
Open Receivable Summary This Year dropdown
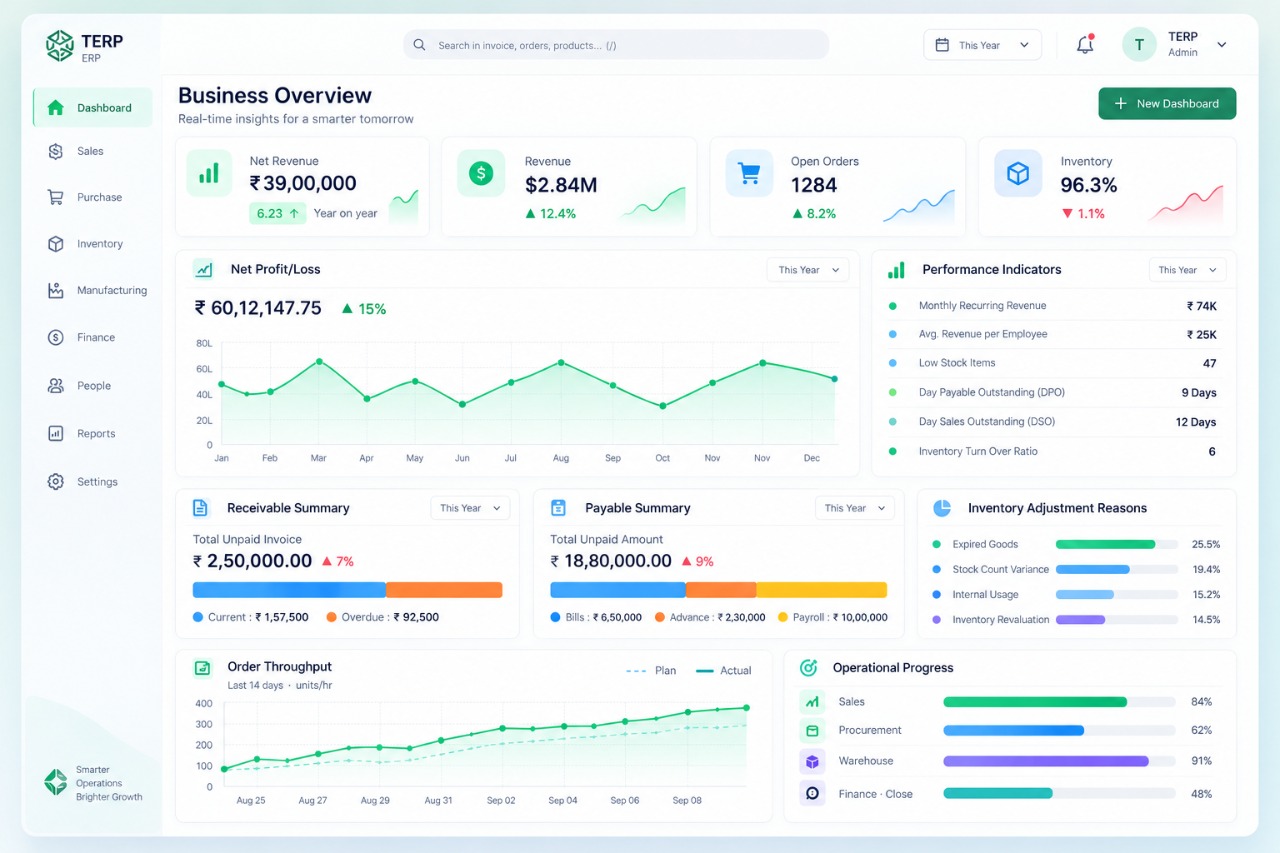(470, 508)
